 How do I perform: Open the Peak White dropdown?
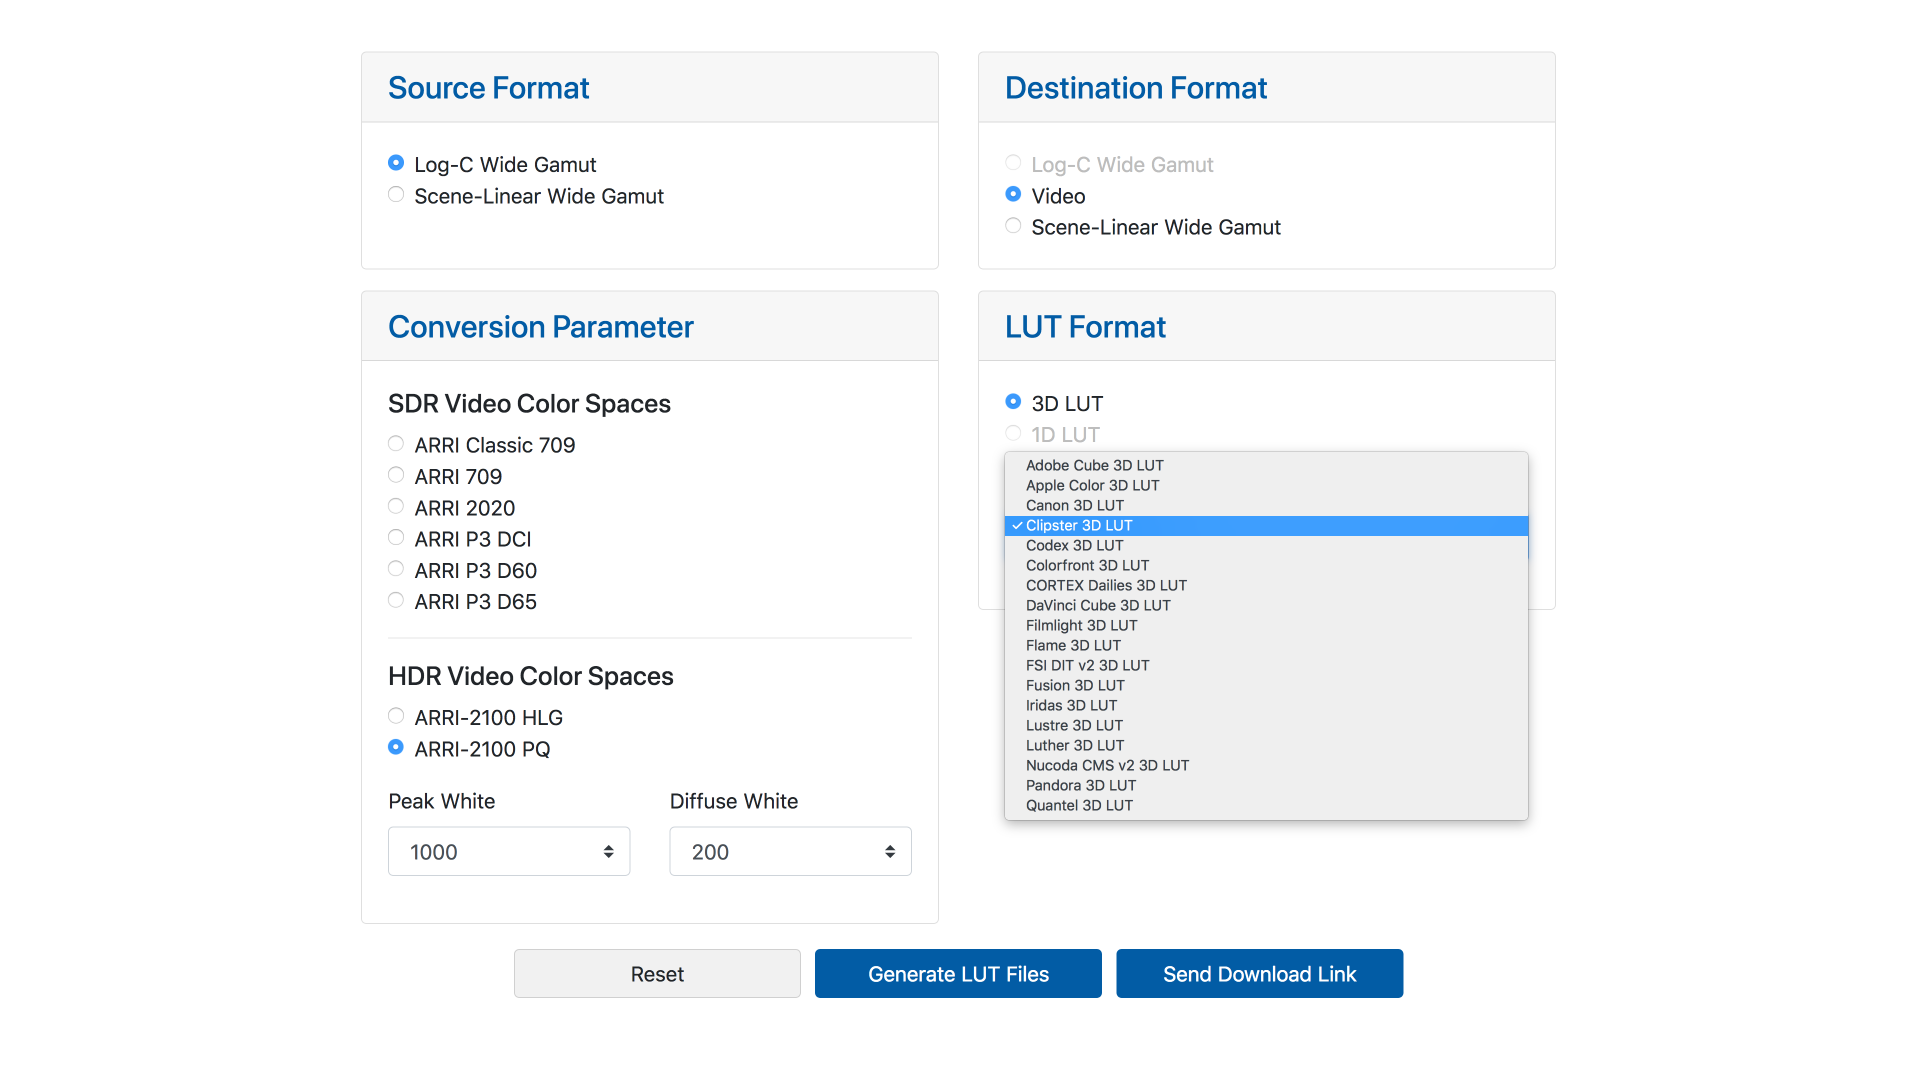point(509,851)
